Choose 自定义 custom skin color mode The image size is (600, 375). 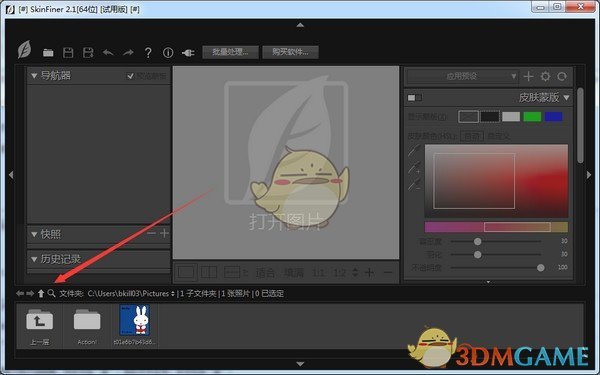coord(499,136)
